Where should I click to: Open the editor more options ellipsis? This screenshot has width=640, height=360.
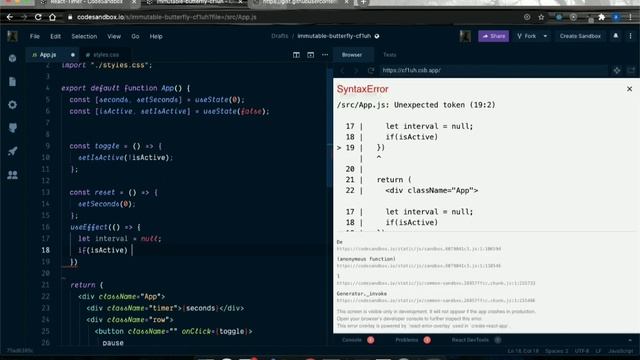pos(325,55)
